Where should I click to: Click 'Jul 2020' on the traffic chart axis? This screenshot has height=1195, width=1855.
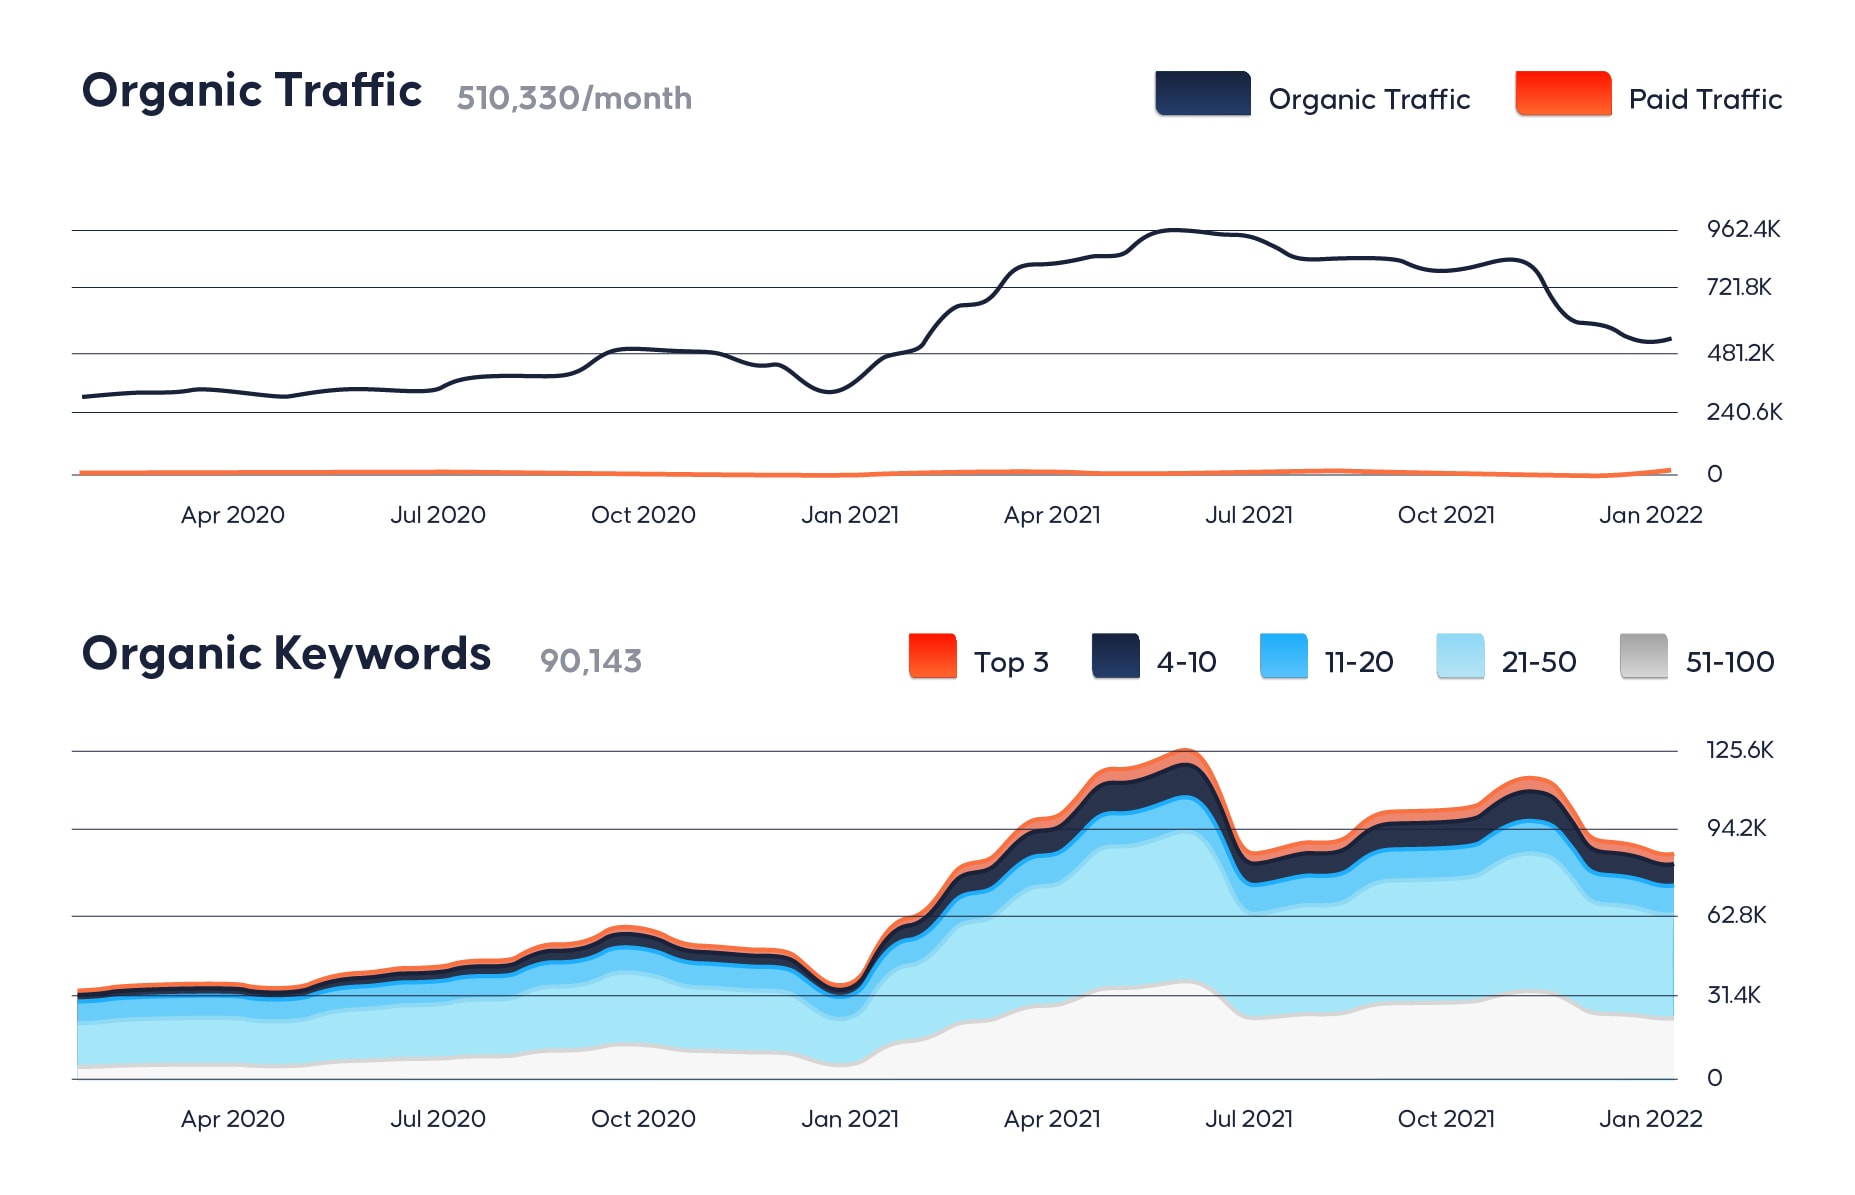(x=438, y=515)
